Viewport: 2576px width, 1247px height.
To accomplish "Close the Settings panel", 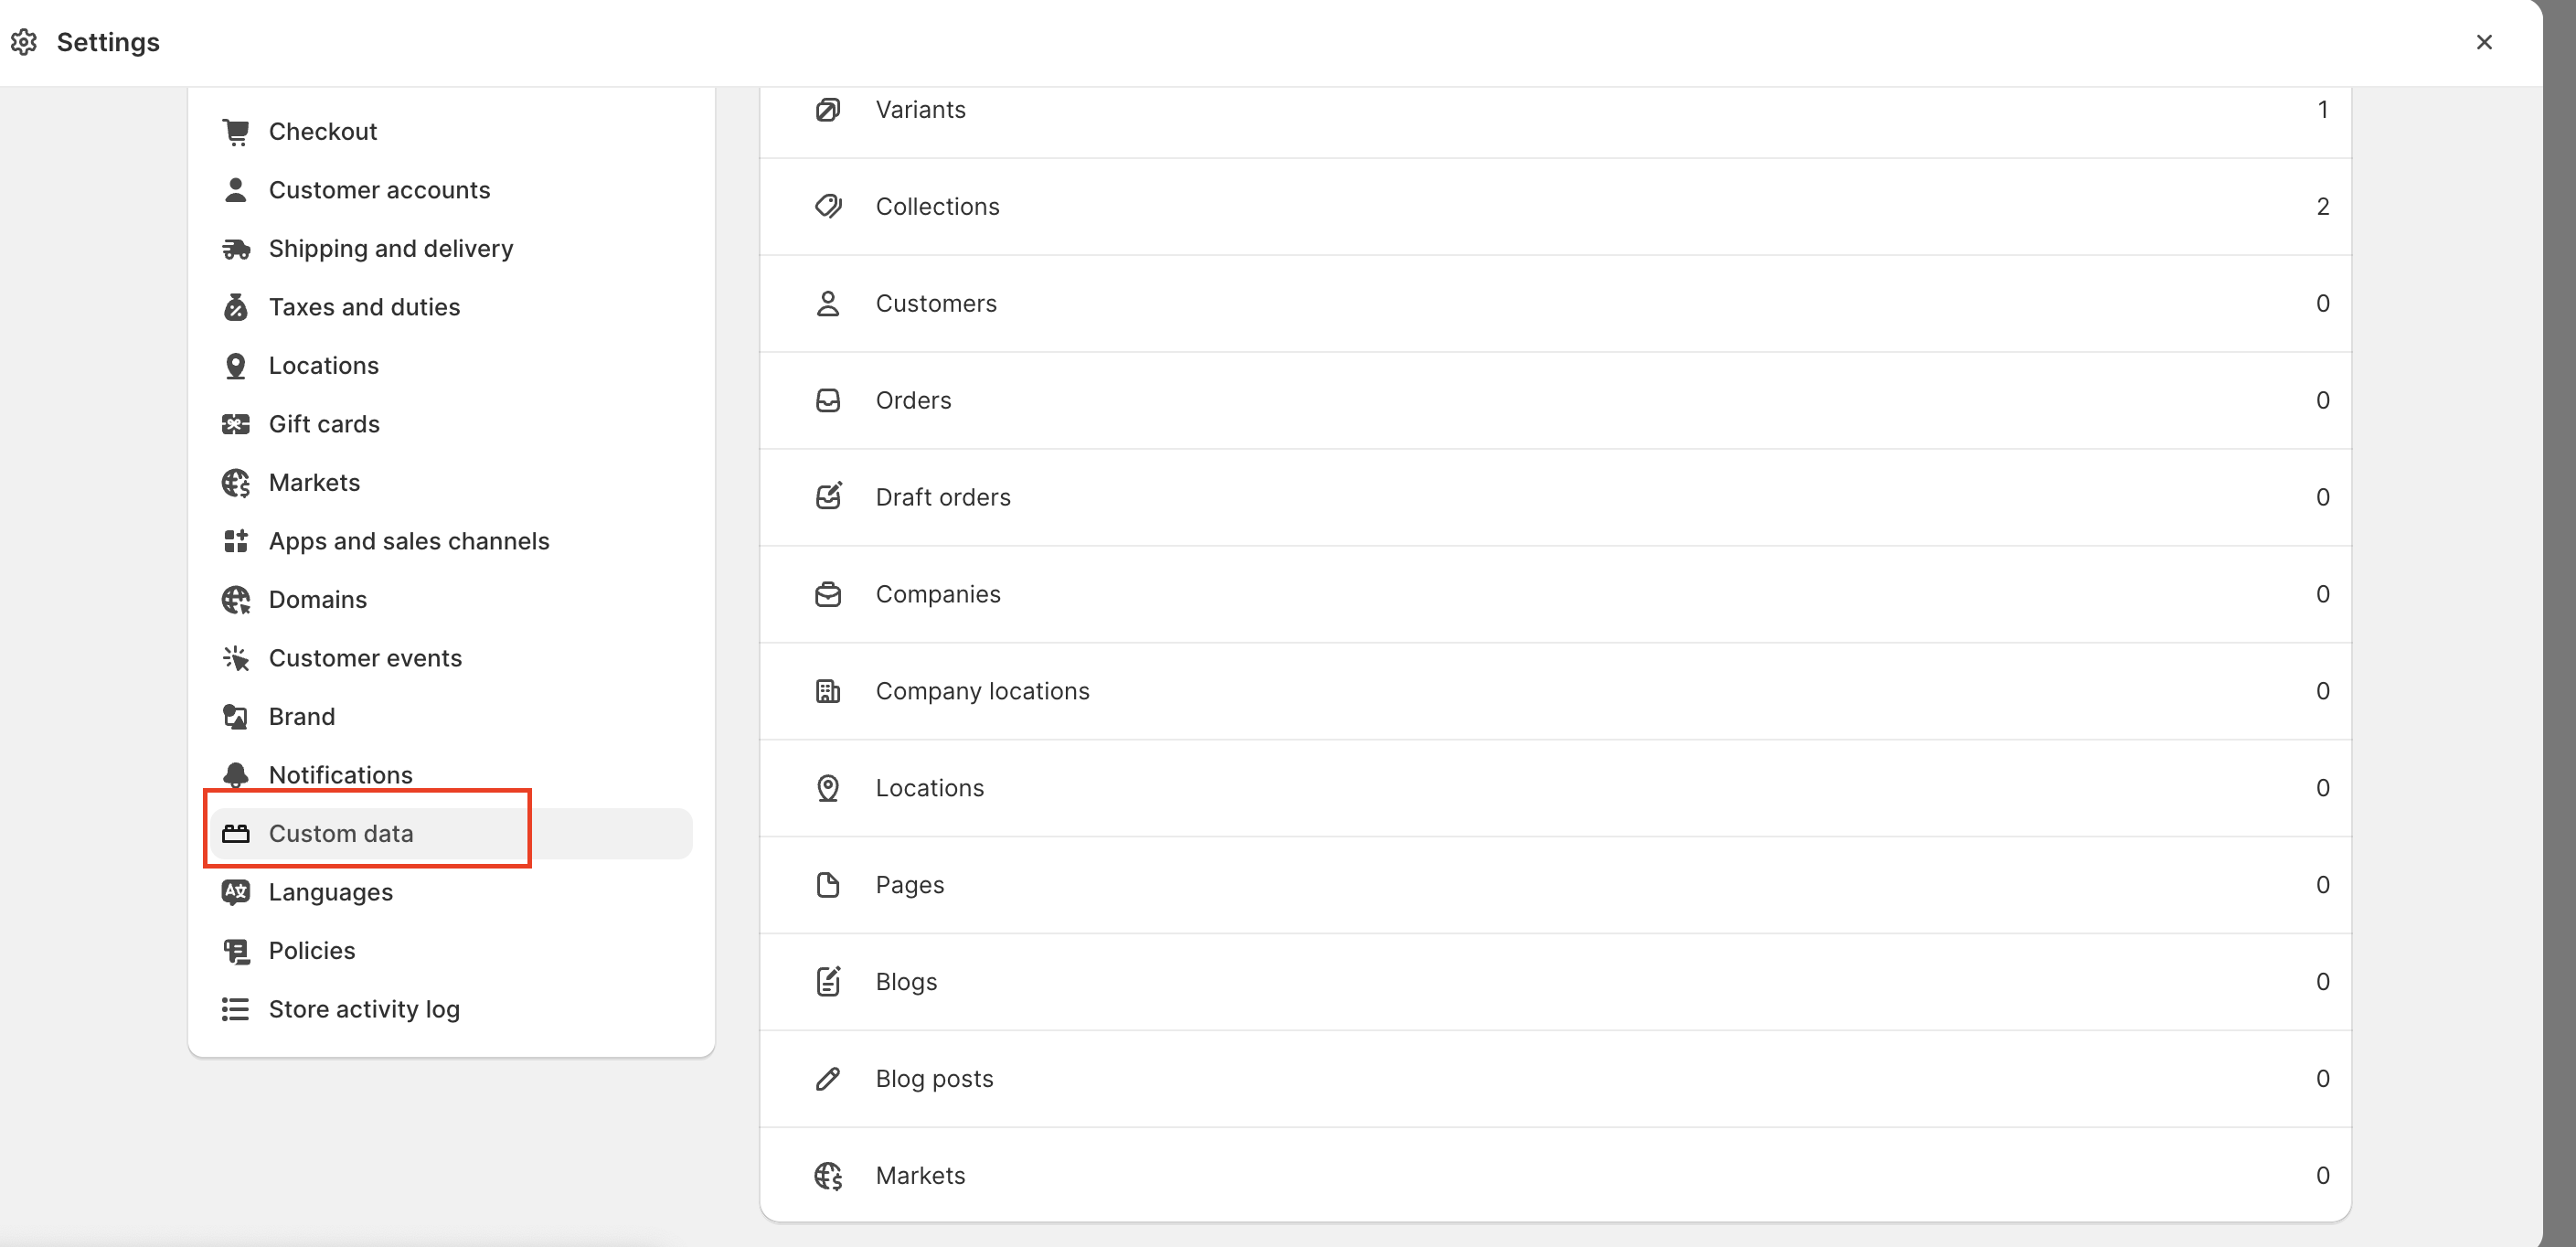I will [2484, 42].
